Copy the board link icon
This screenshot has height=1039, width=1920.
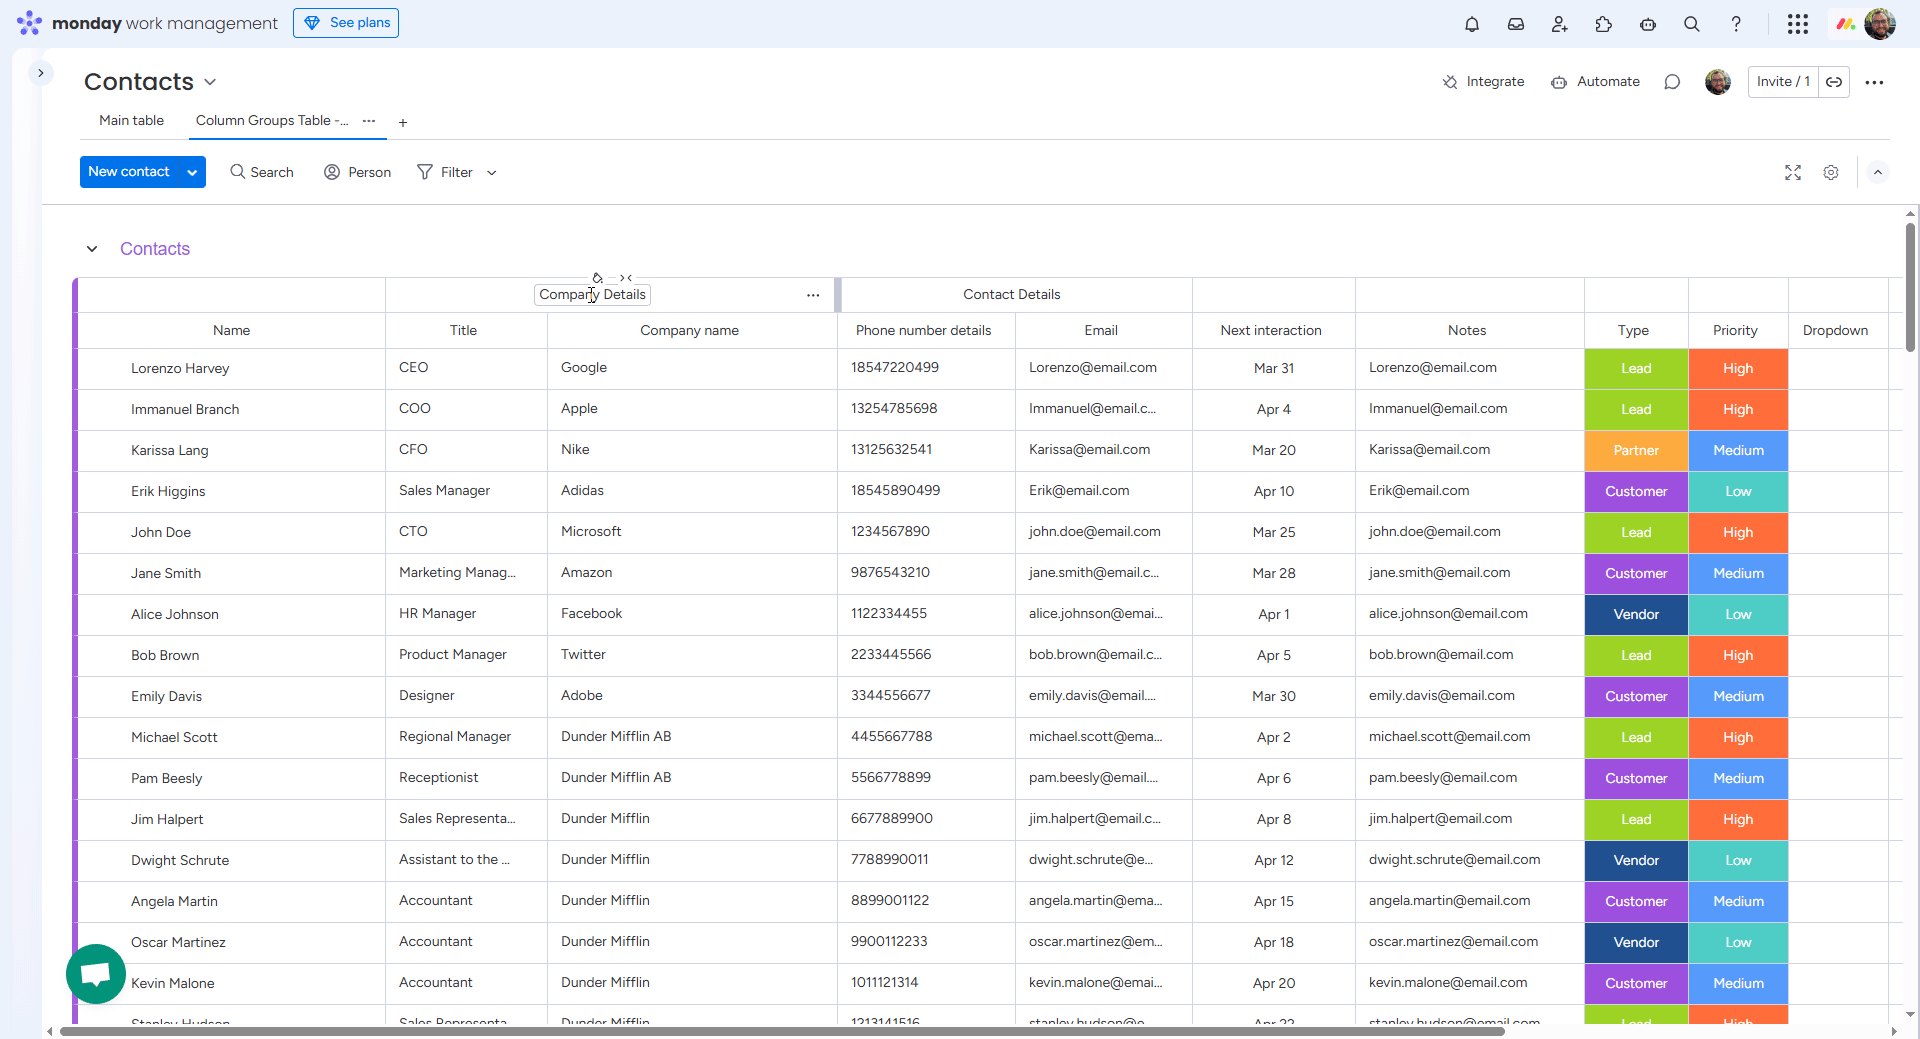pyautogui.click(x=1833, y=82)
